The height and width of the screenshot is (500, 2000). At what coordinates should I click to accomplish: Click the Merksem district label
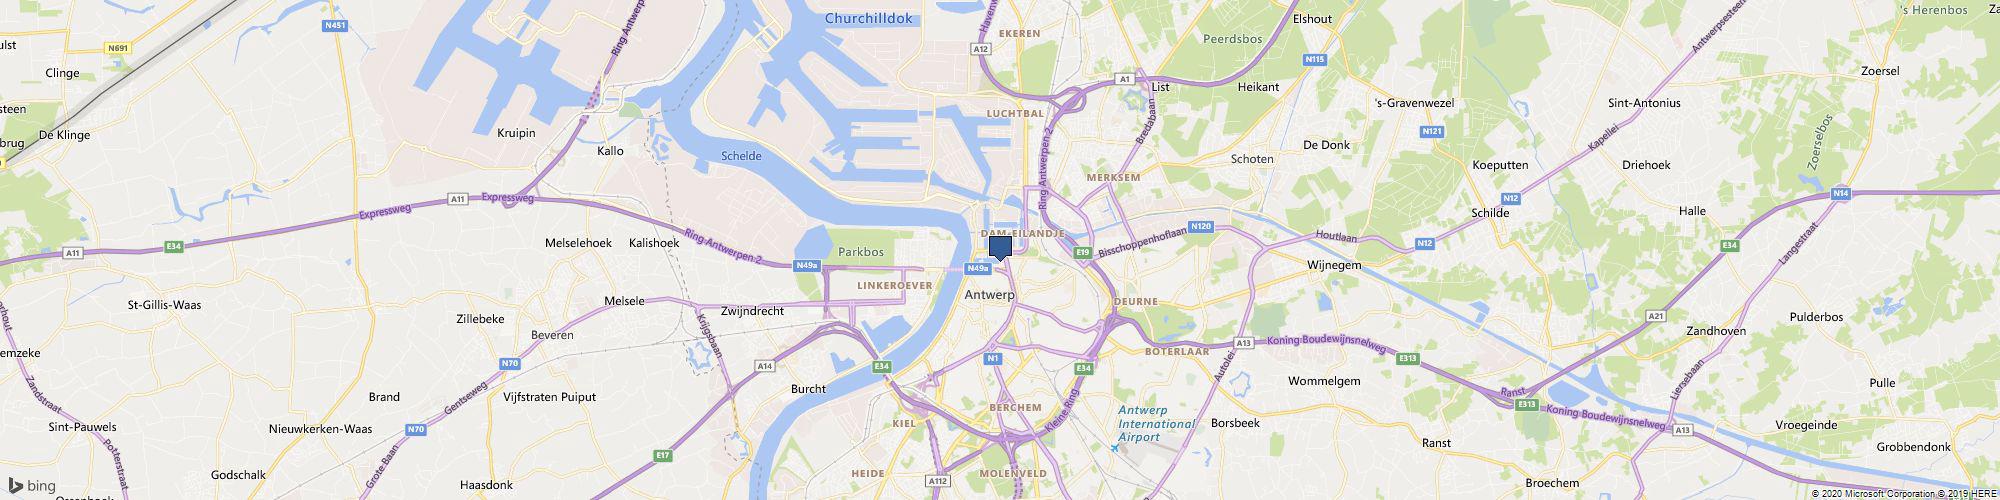(x=1113, y=177)
